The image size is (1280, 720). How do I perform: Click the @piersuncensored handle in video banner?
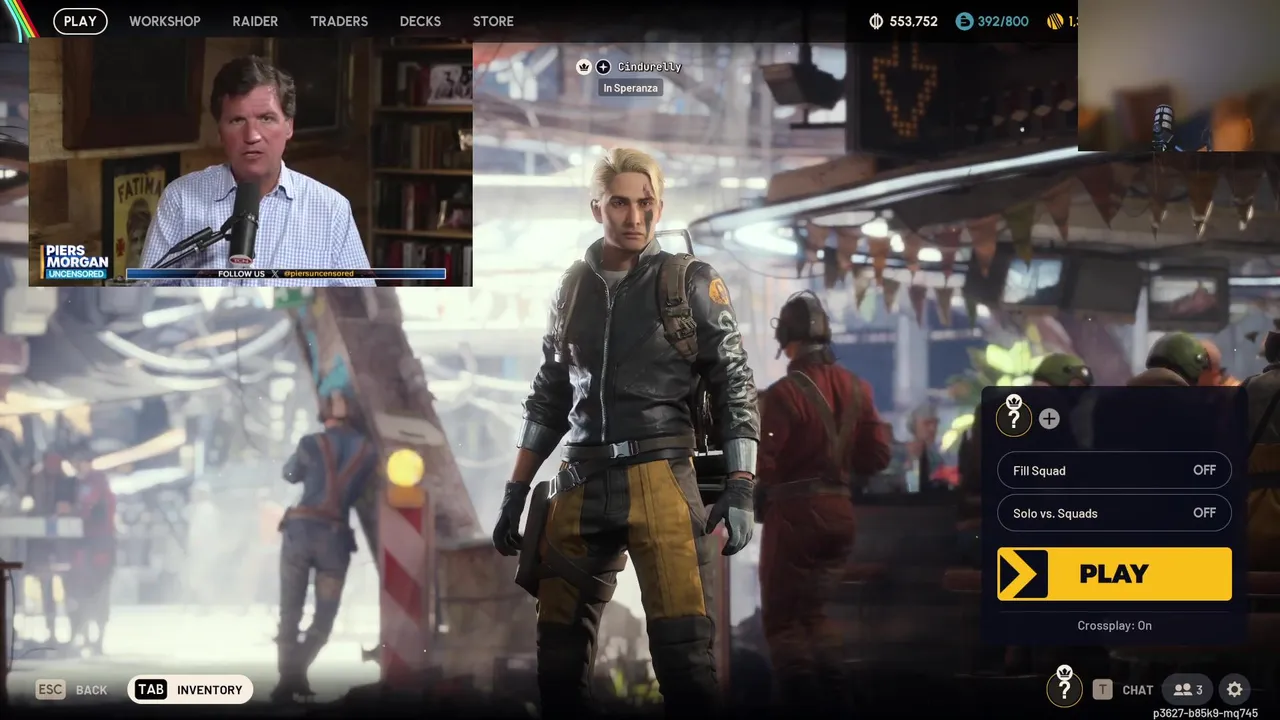(x=317, y=274)
